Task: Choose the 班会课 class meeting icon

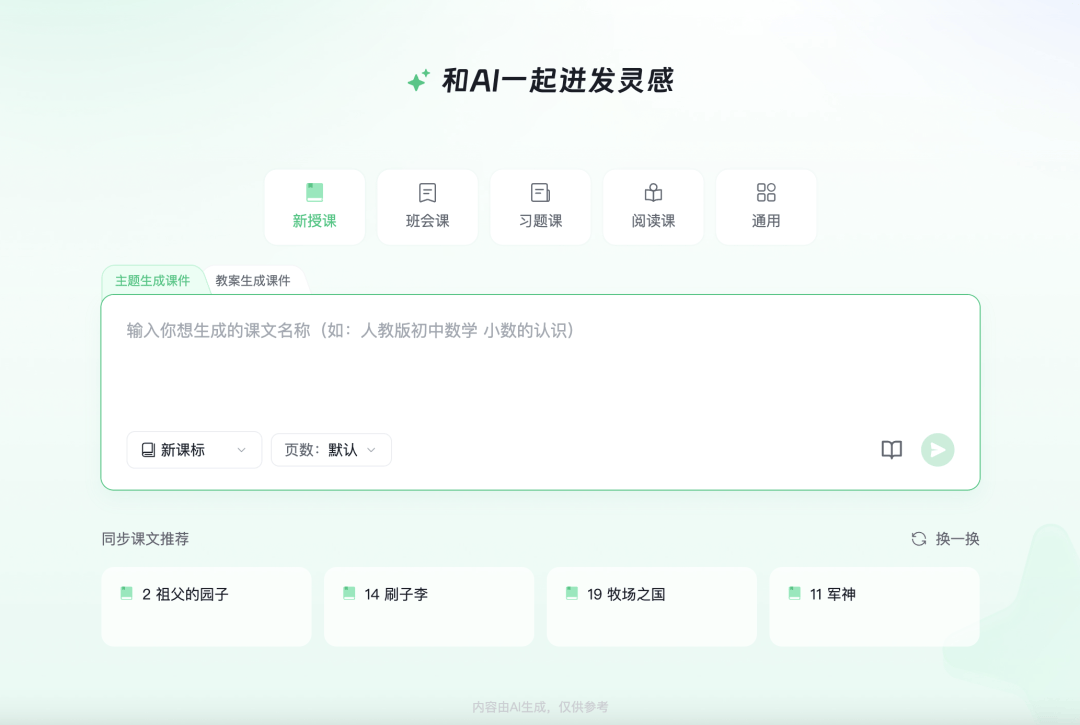Action: click(x=427, y=193)
